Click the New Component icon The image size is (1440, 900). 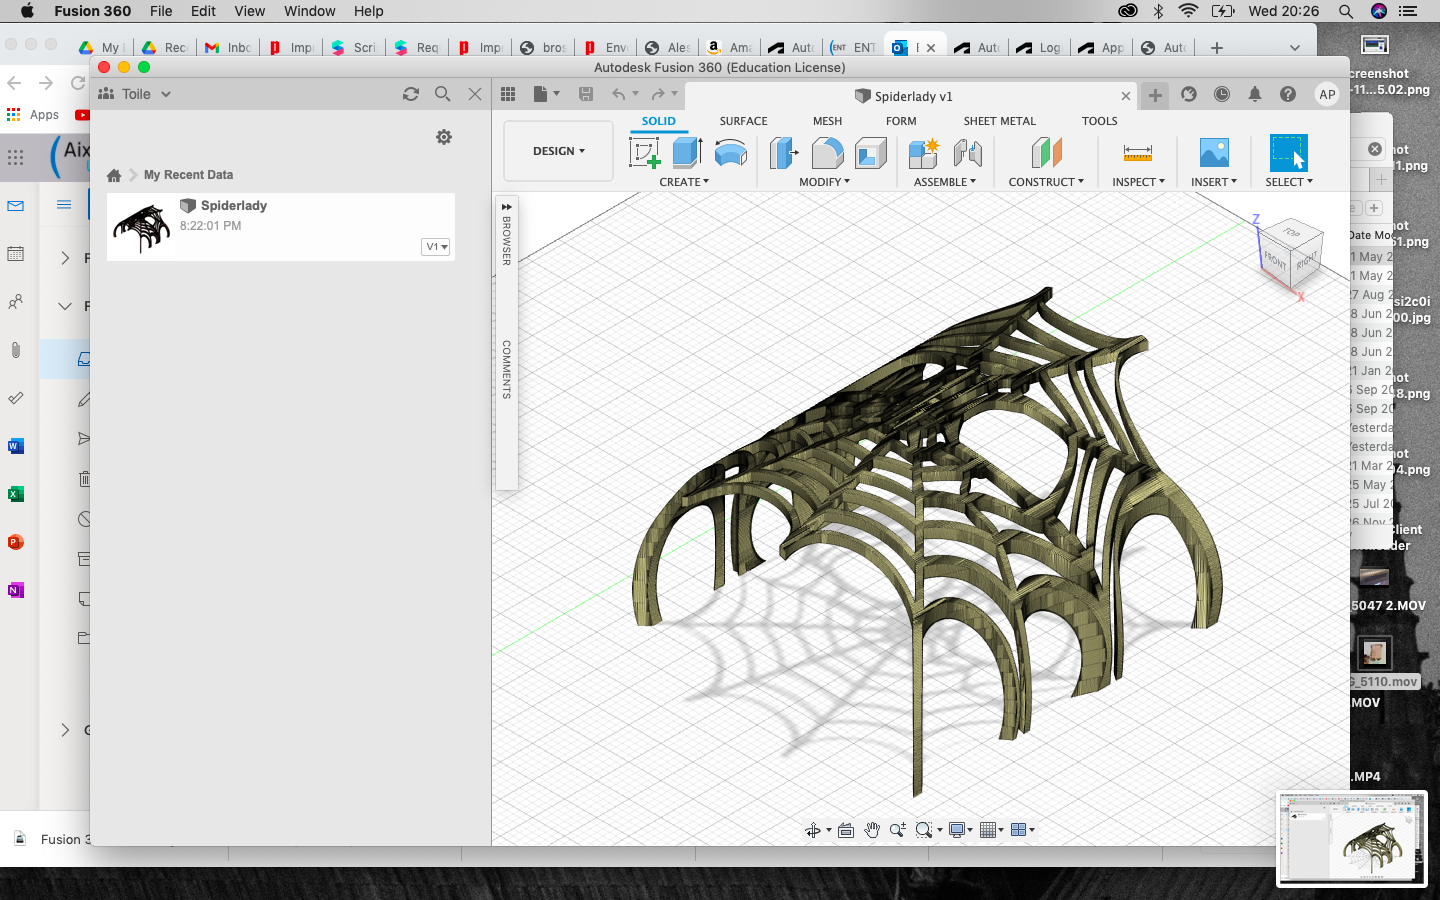924,153
